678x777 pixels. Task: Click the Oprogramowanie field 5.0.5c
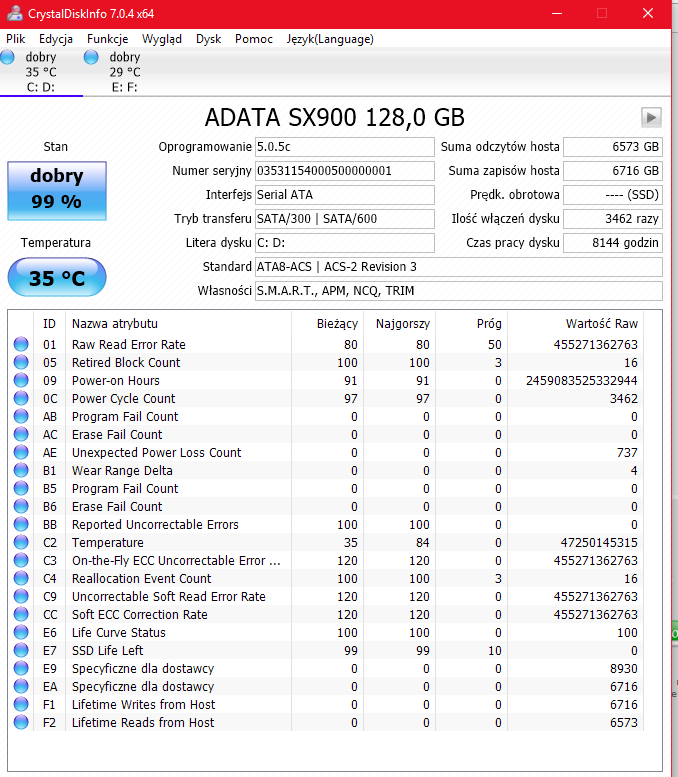(x=345, y=147)
